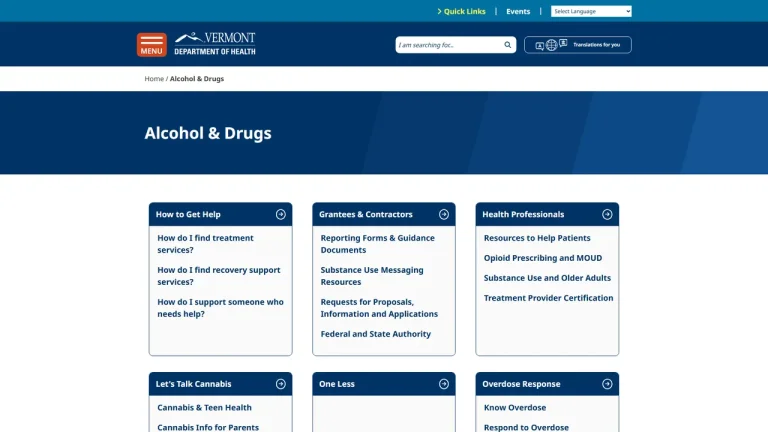Click 'Alcohol & Drugs' breadcrumb text
Image resolution: width=768 pixels, height=432 pixels.
197,78
